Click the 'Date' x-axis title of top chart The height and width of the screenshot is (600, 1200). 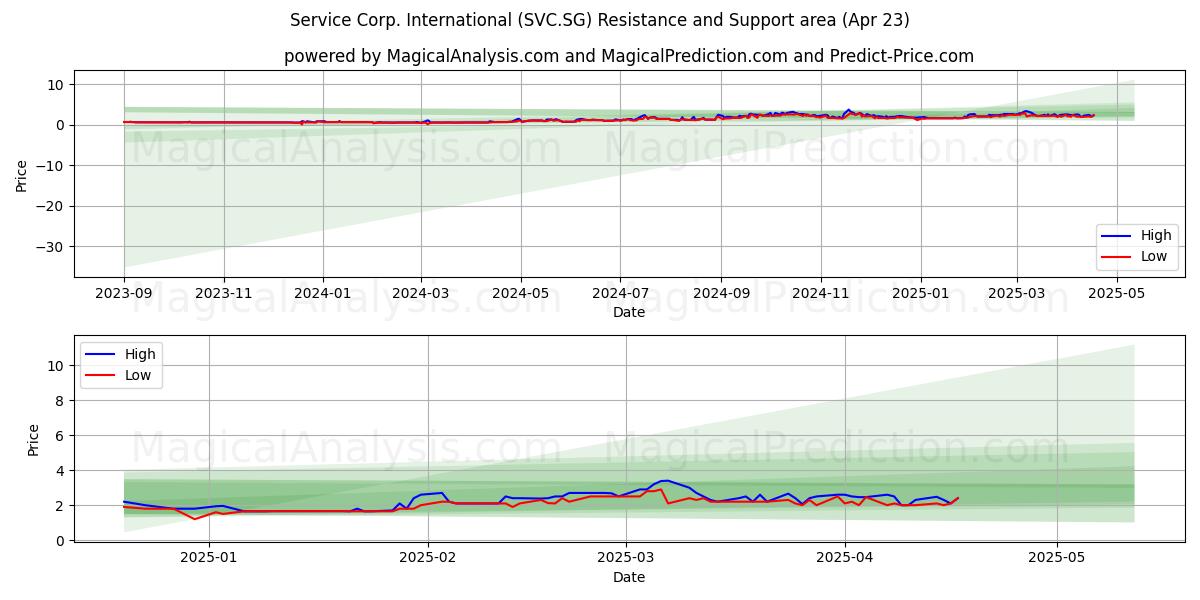[x=629, y=312]
